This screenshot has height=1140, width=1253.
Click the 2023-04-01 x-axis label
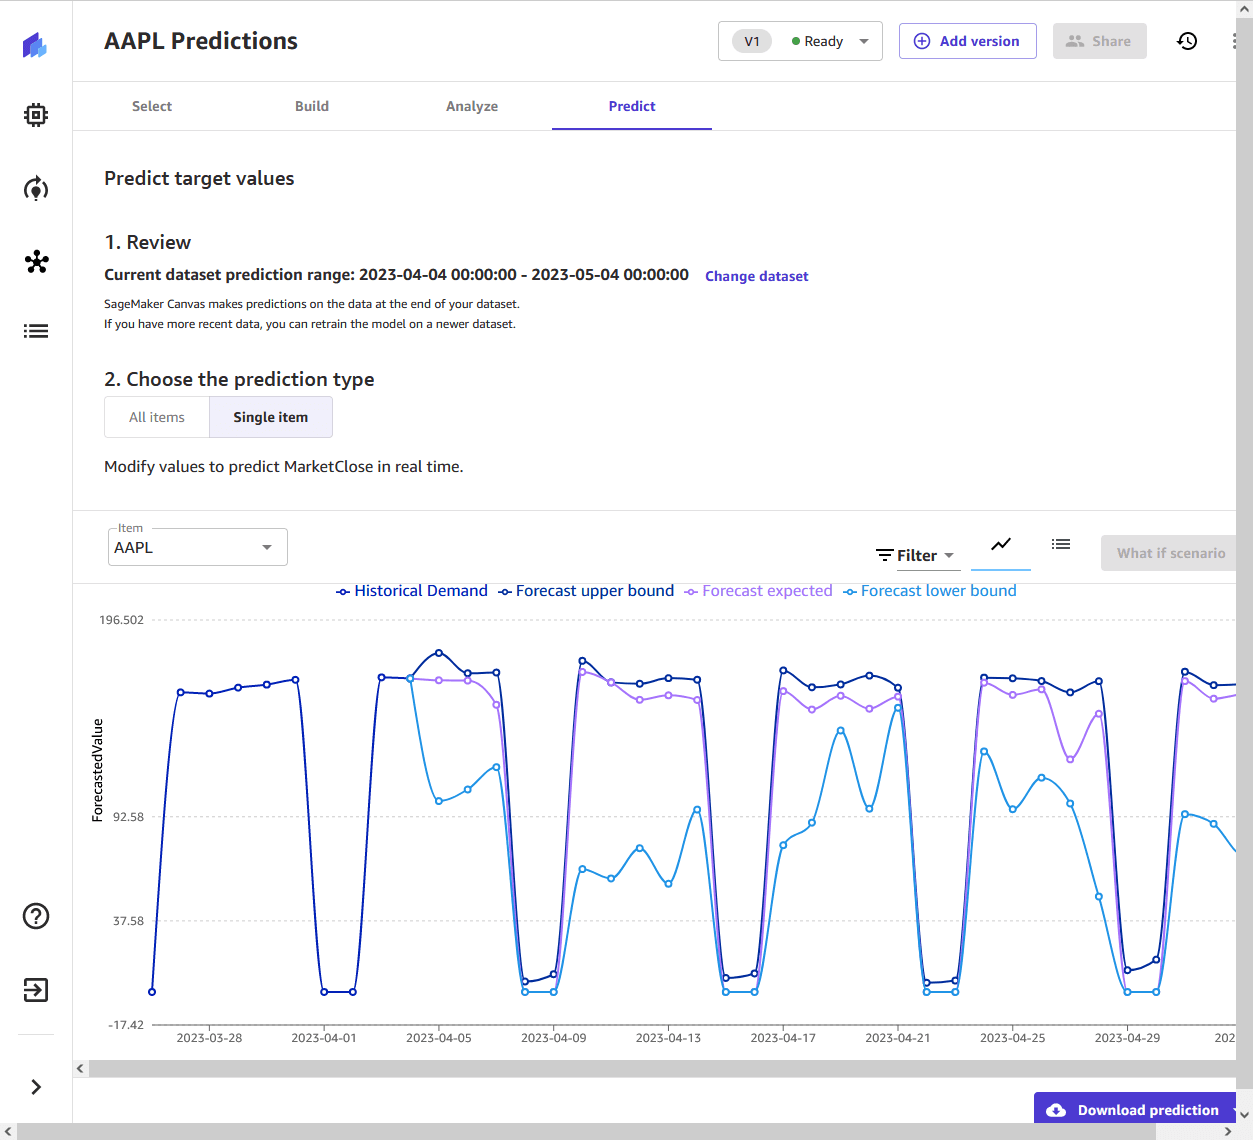point(323,1038)
